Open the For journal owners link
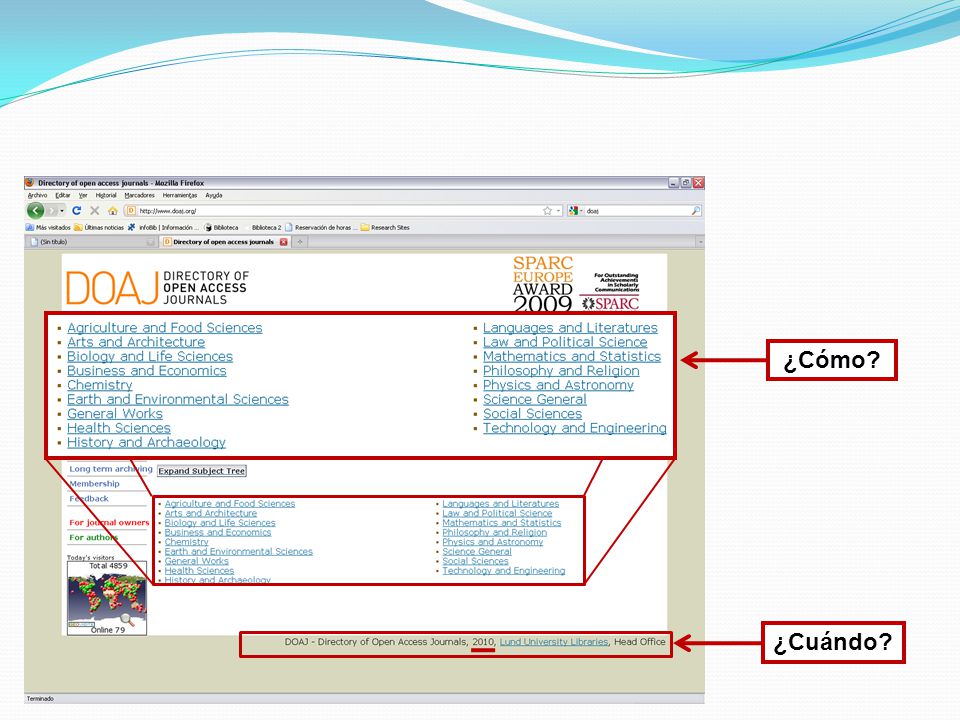960x720 pixels. point(109,522)
